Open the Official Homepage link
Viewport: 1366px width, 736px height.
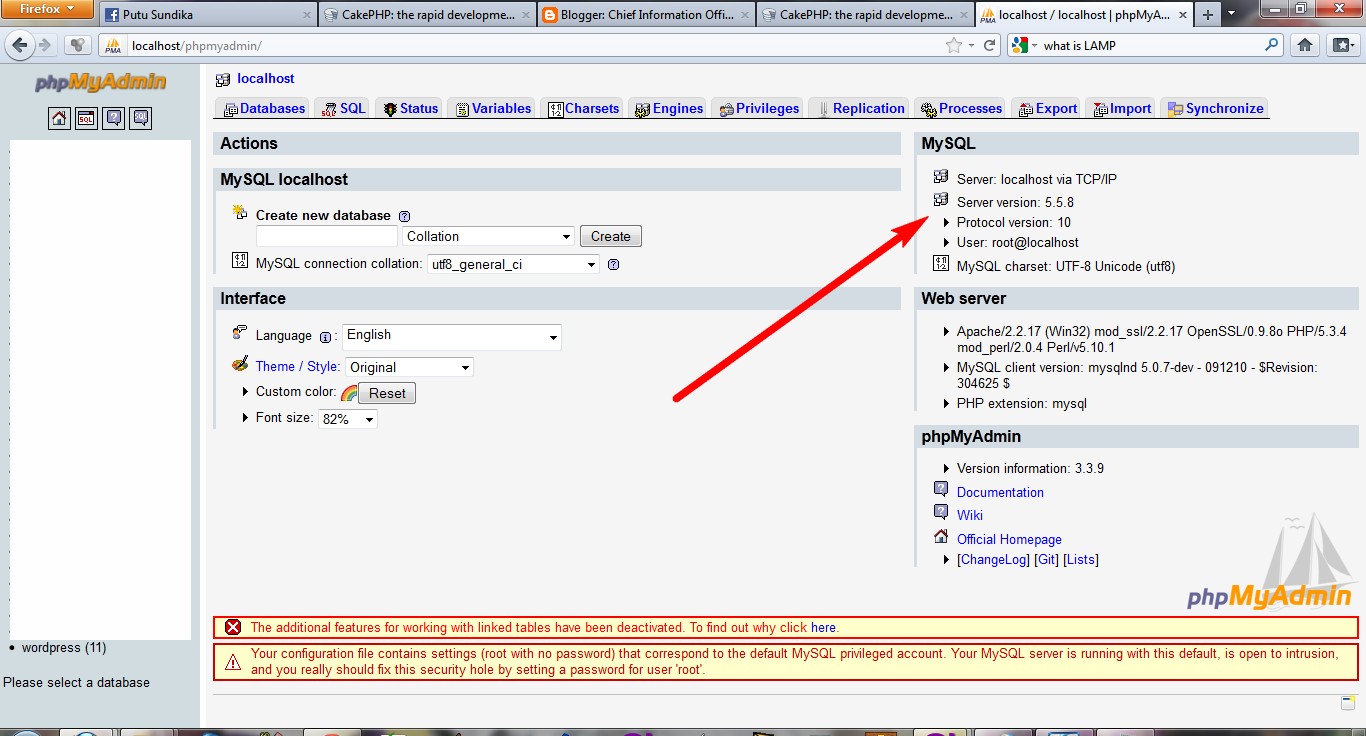point(1009,539)
